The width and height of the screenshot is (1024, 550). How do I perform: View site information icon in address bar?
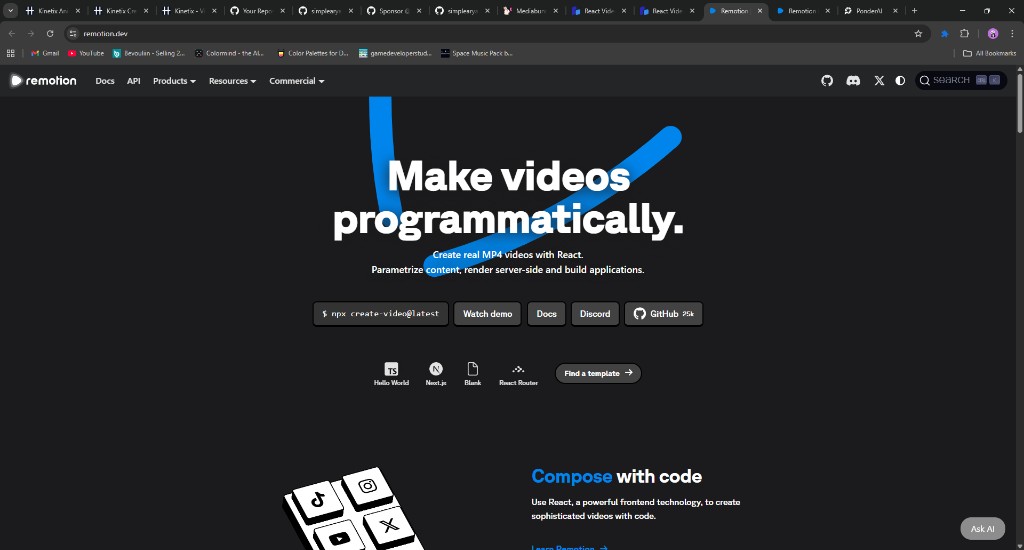pyautogui.click(x=73, y=33)
